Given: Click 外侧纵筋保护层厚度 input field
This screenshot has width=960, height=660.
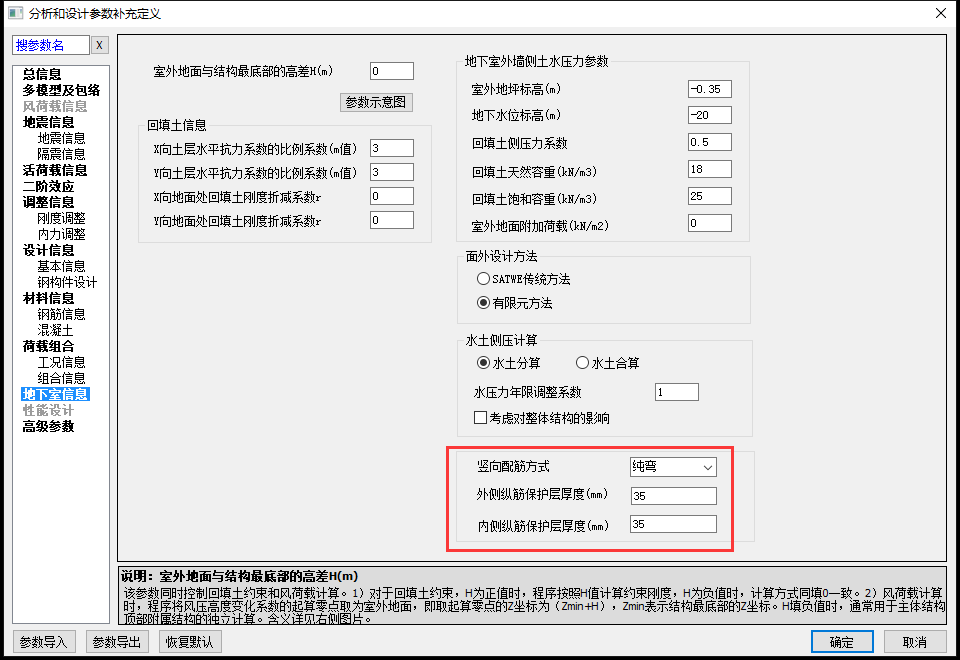Looking at the screenshot, I should coord(673,496).
